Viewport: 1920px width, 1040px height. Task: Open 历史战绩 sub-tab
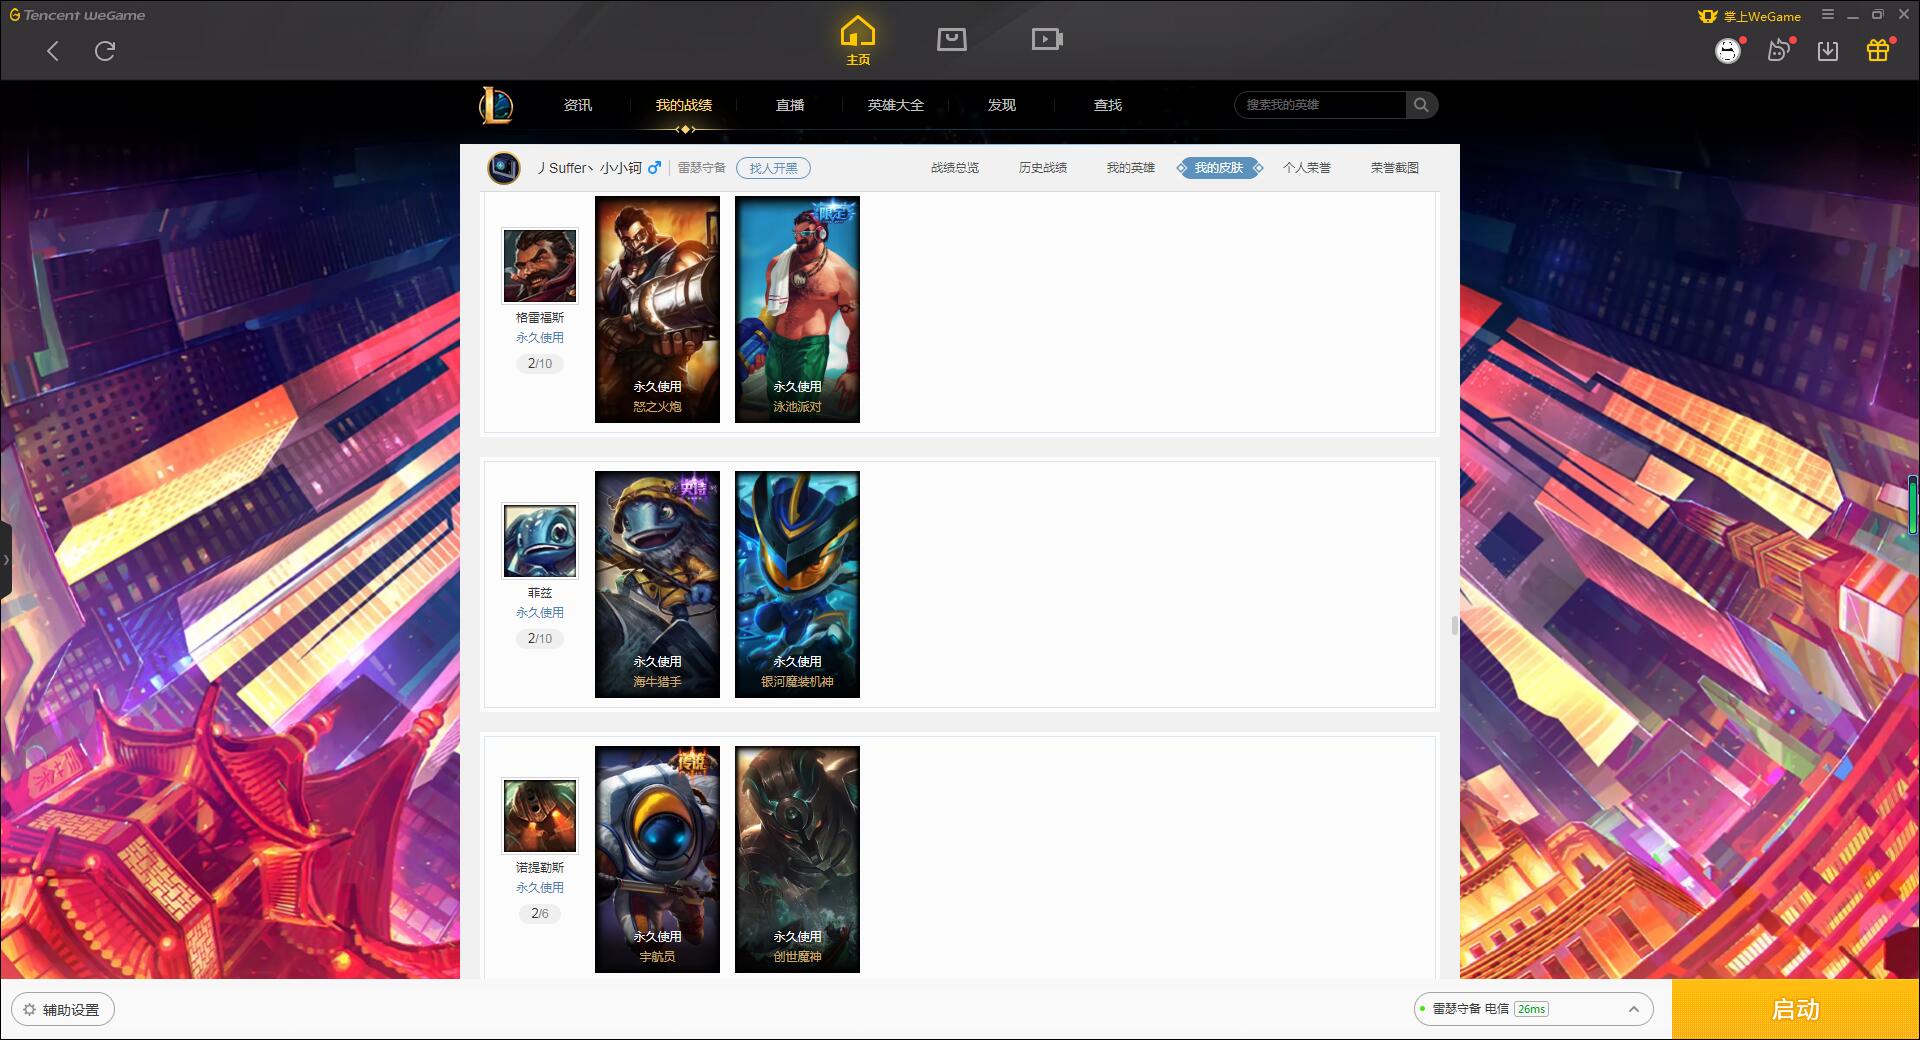click(1043, 168)
